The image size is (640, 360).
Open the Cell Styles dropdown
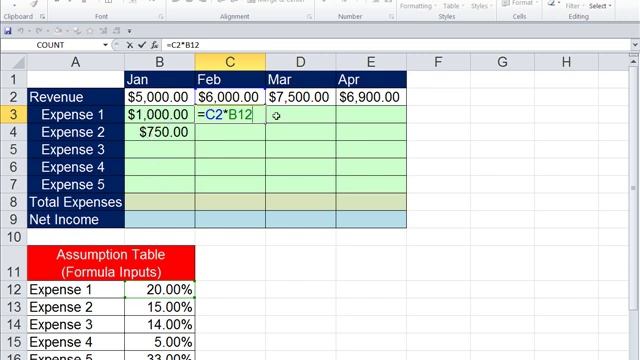(481, 6)
